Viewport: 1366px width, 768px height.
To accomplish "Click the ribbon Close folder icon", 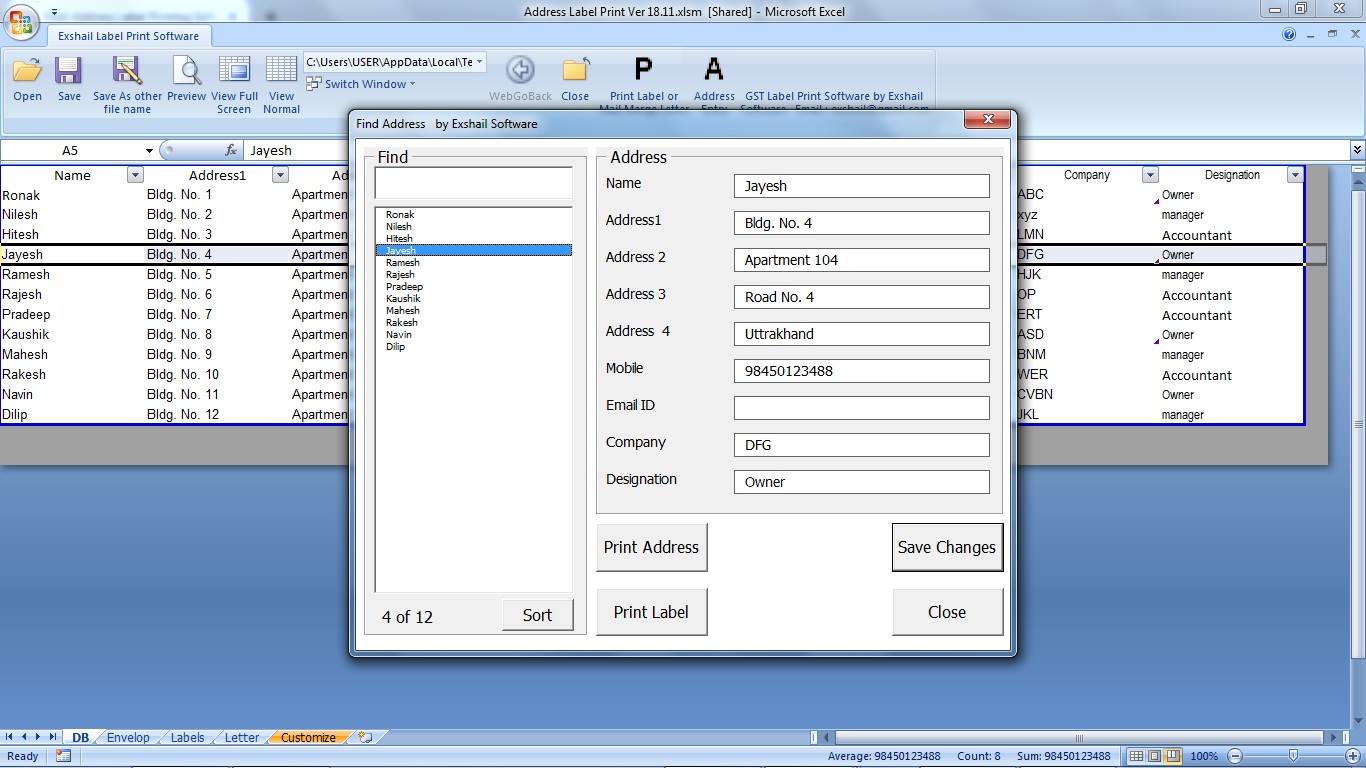I will (575, 70).
